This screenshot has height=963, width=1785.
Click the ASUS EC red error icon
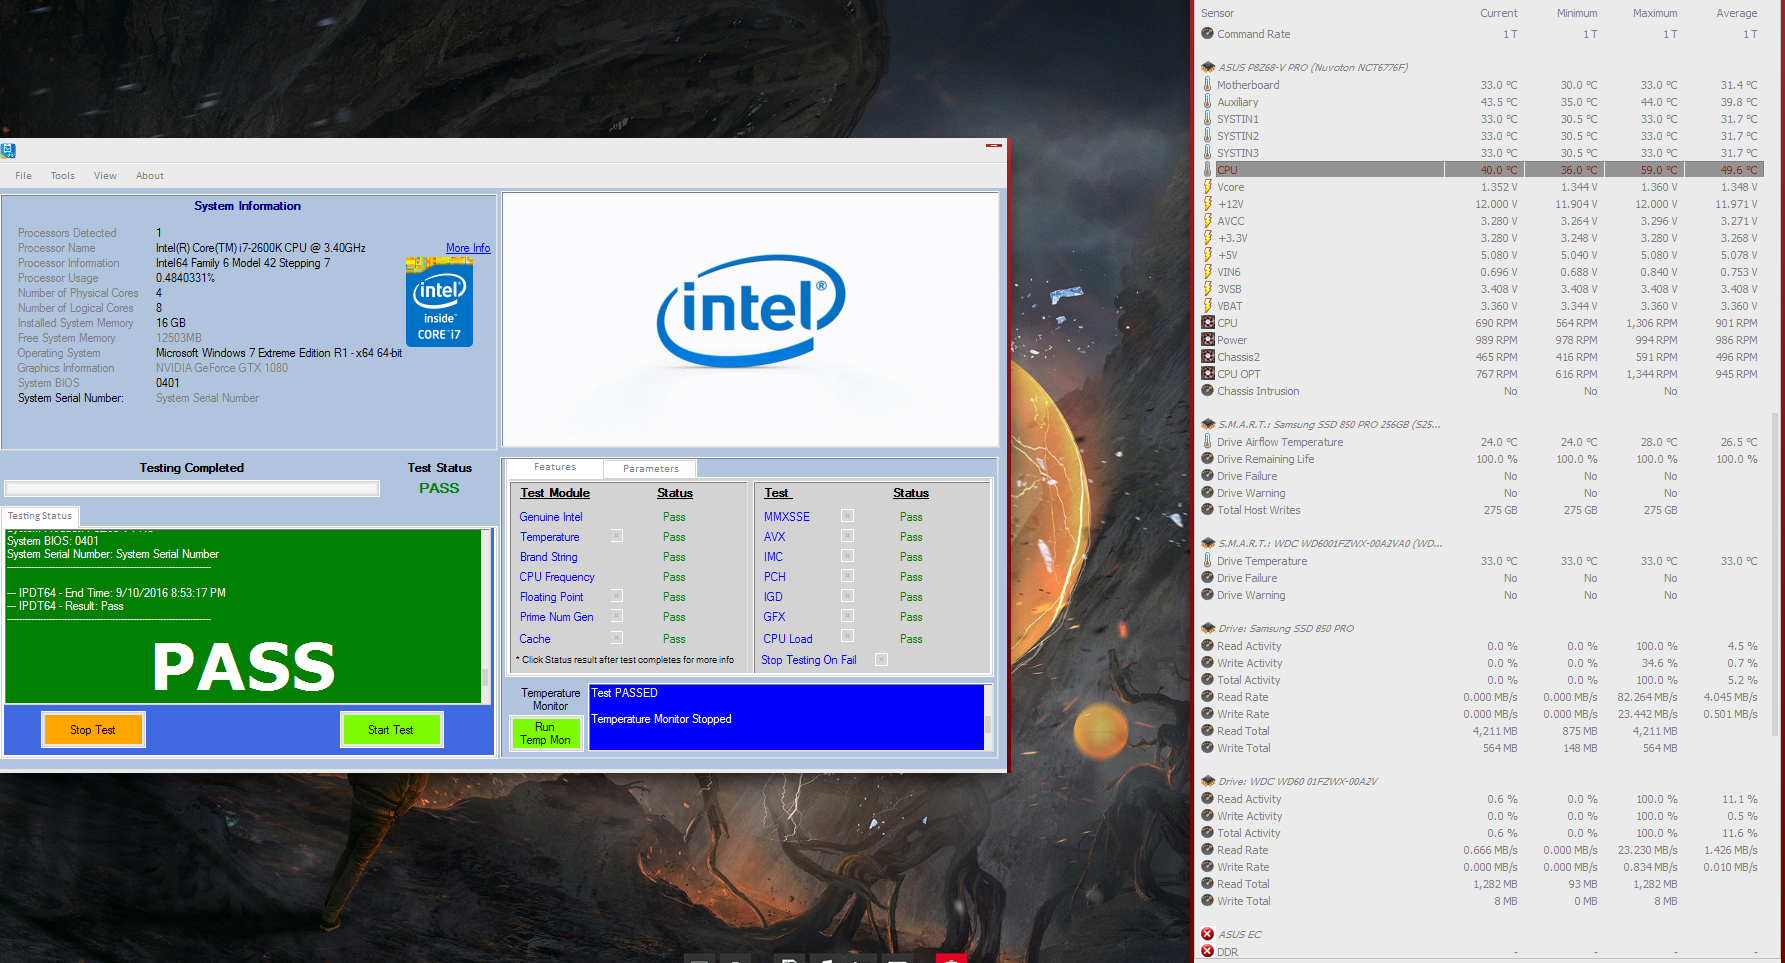(1207, 934)
